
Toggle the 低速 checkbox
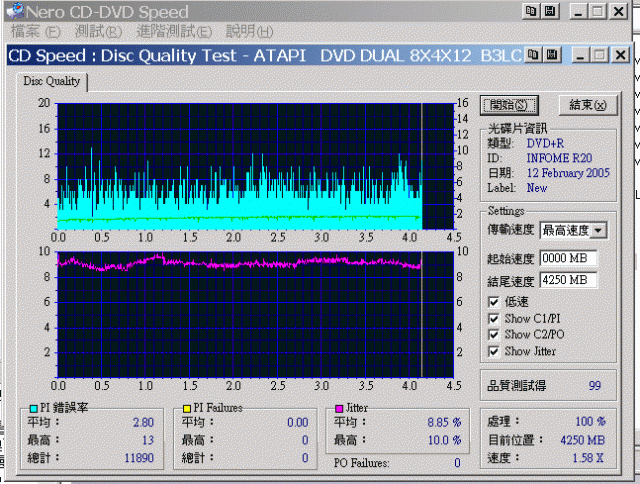493,302
